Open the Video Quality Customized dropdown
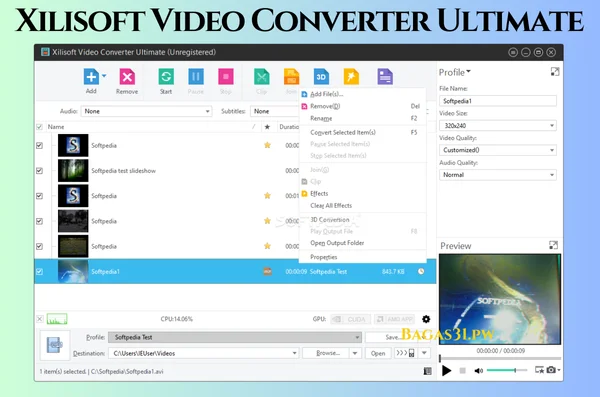 point(497,150)
